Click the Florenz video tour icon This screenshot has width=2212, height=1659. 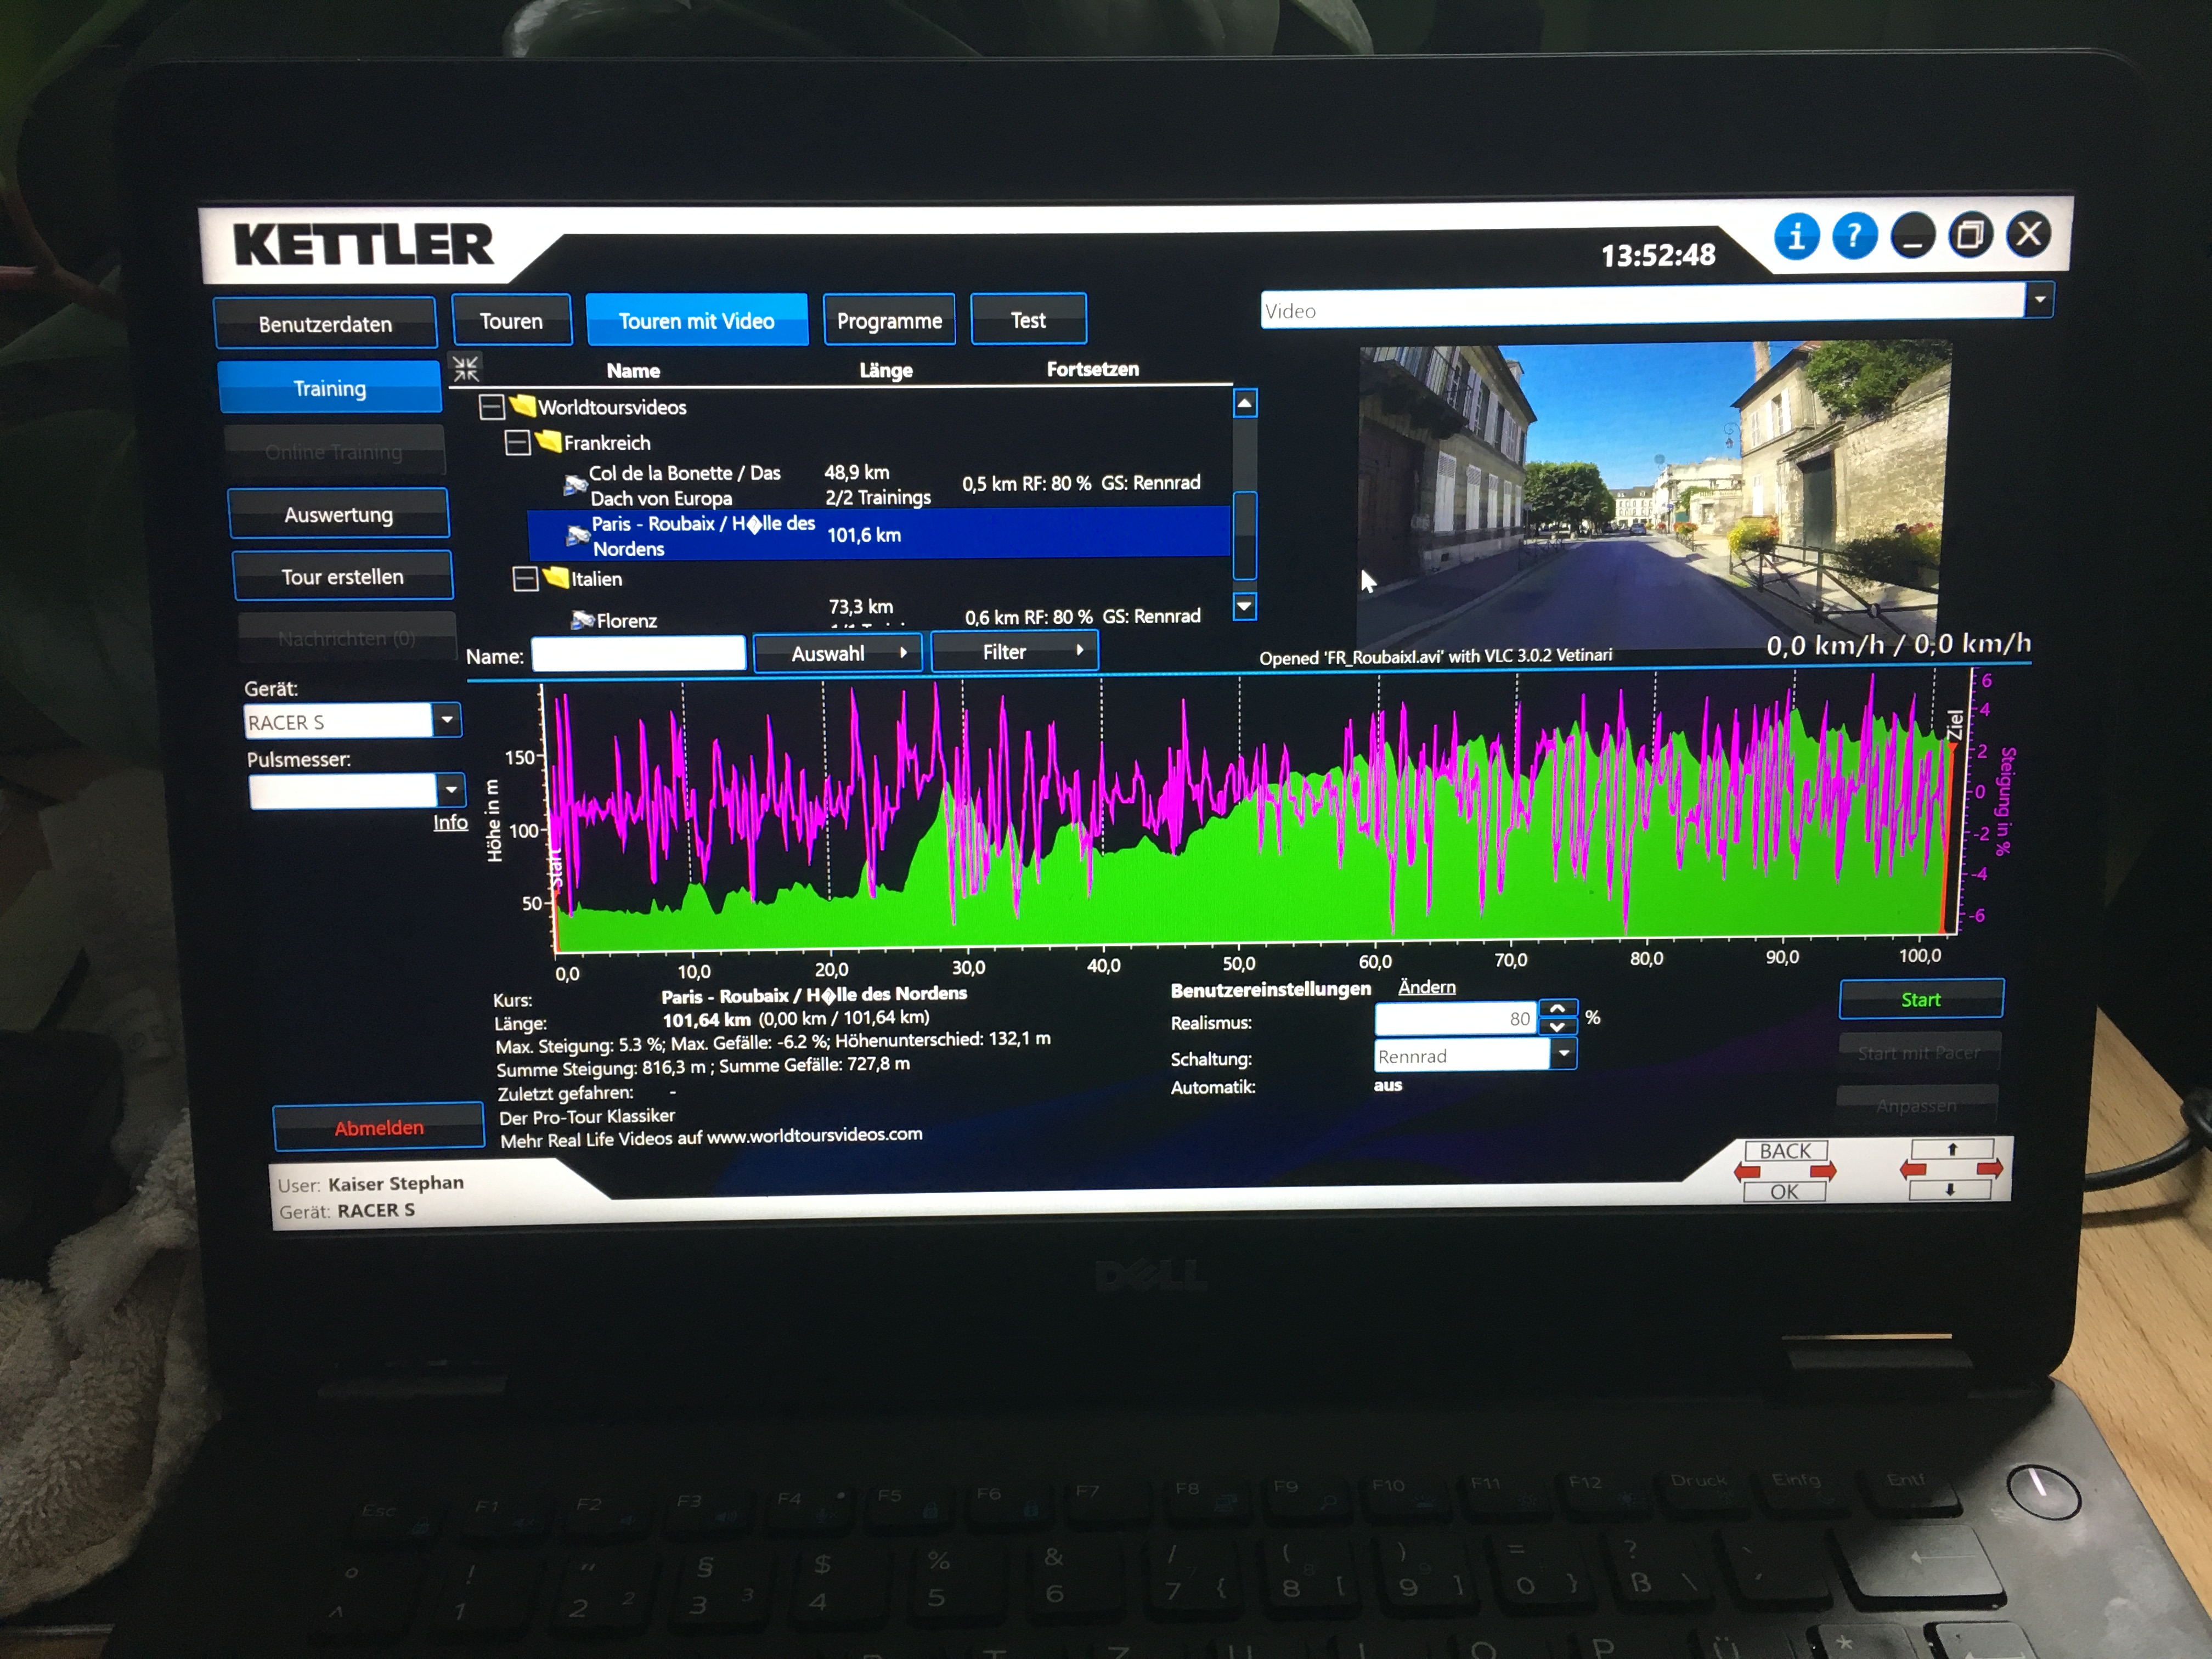582,620
